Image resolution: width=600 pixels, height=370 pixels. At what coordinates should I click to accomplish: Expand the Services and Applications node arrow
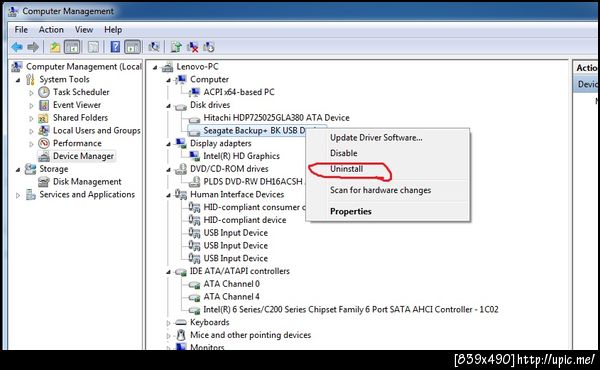[18, 195]
